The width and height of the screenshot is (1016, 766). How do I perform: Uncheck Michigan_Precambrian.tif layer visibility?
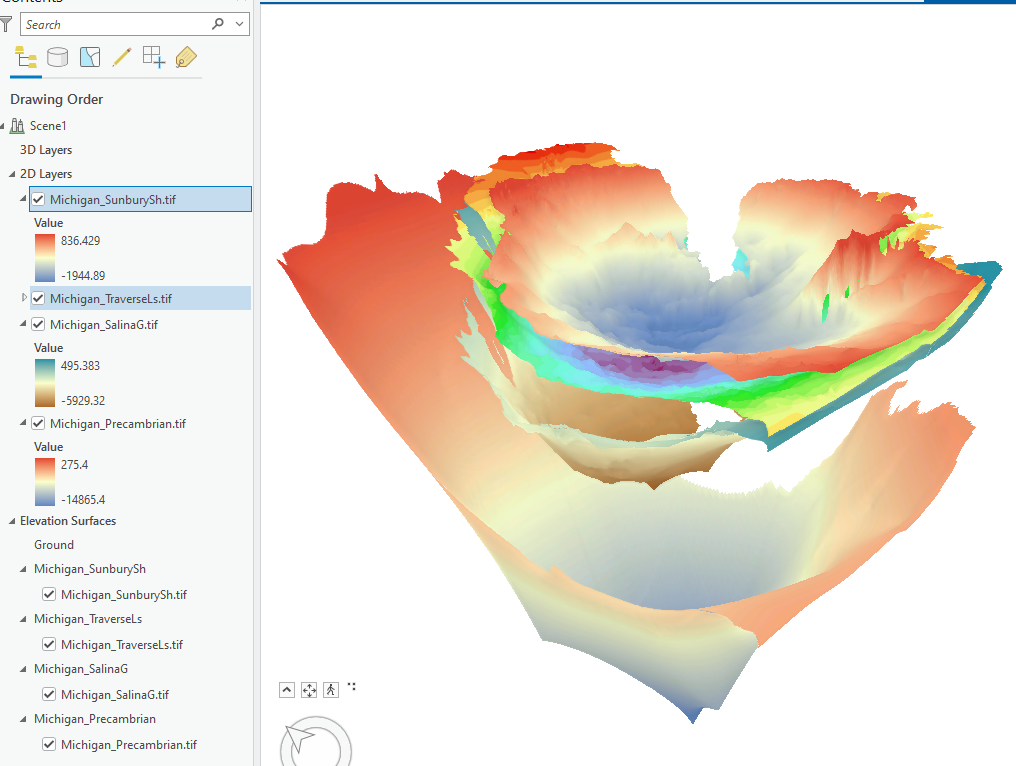click(x=38, y=423)
